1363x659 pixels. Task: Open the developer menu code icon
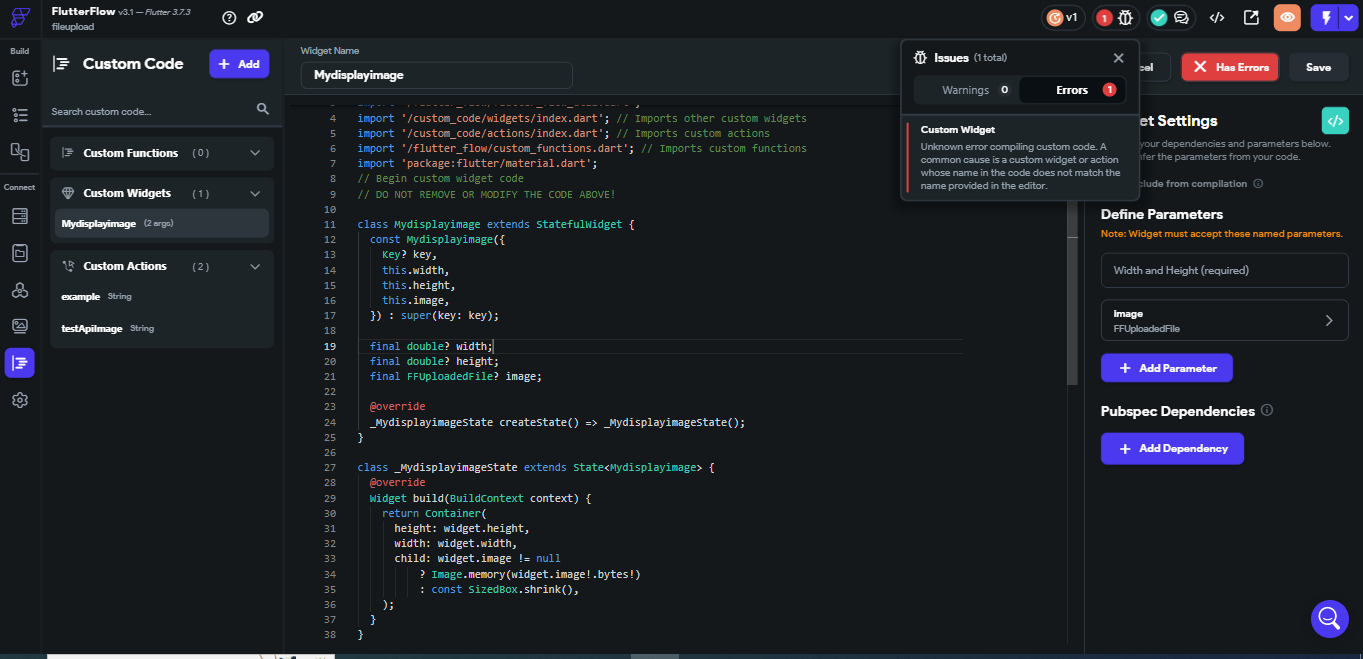pyautogui.click(x=1217, y=17)
